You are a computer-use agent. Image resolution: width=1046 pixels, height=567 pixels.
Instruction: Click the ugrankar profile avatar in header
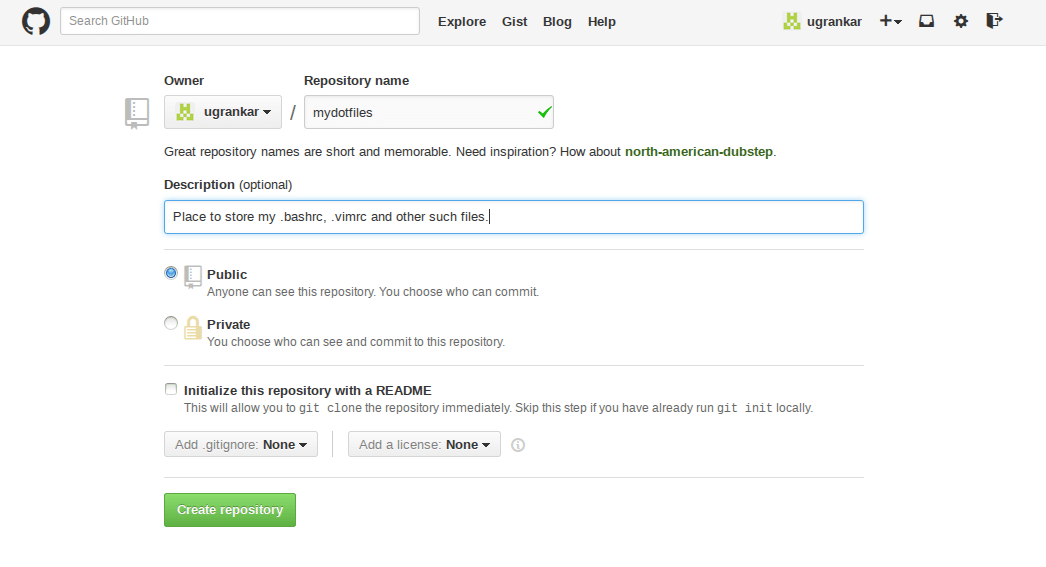(x=792, y=21)
